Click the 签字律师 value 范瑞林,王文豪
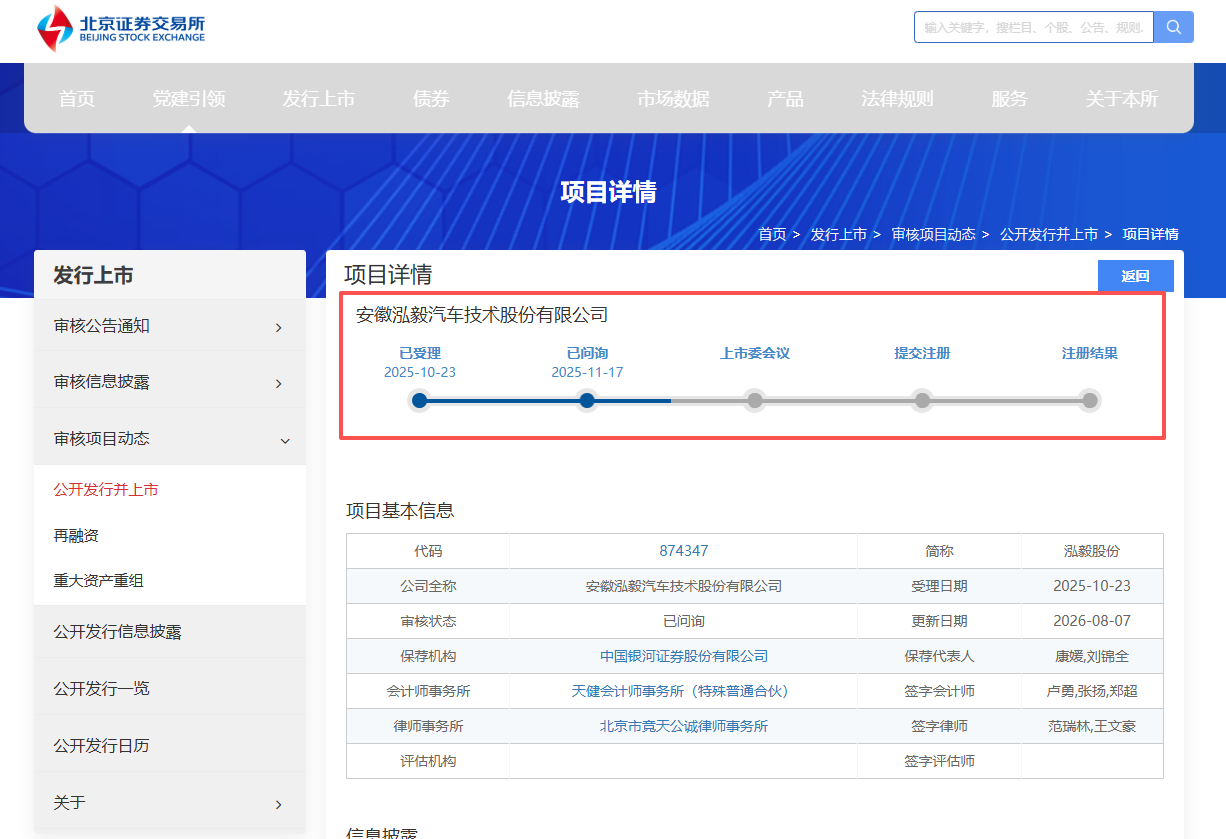 tap(1092, 726)
